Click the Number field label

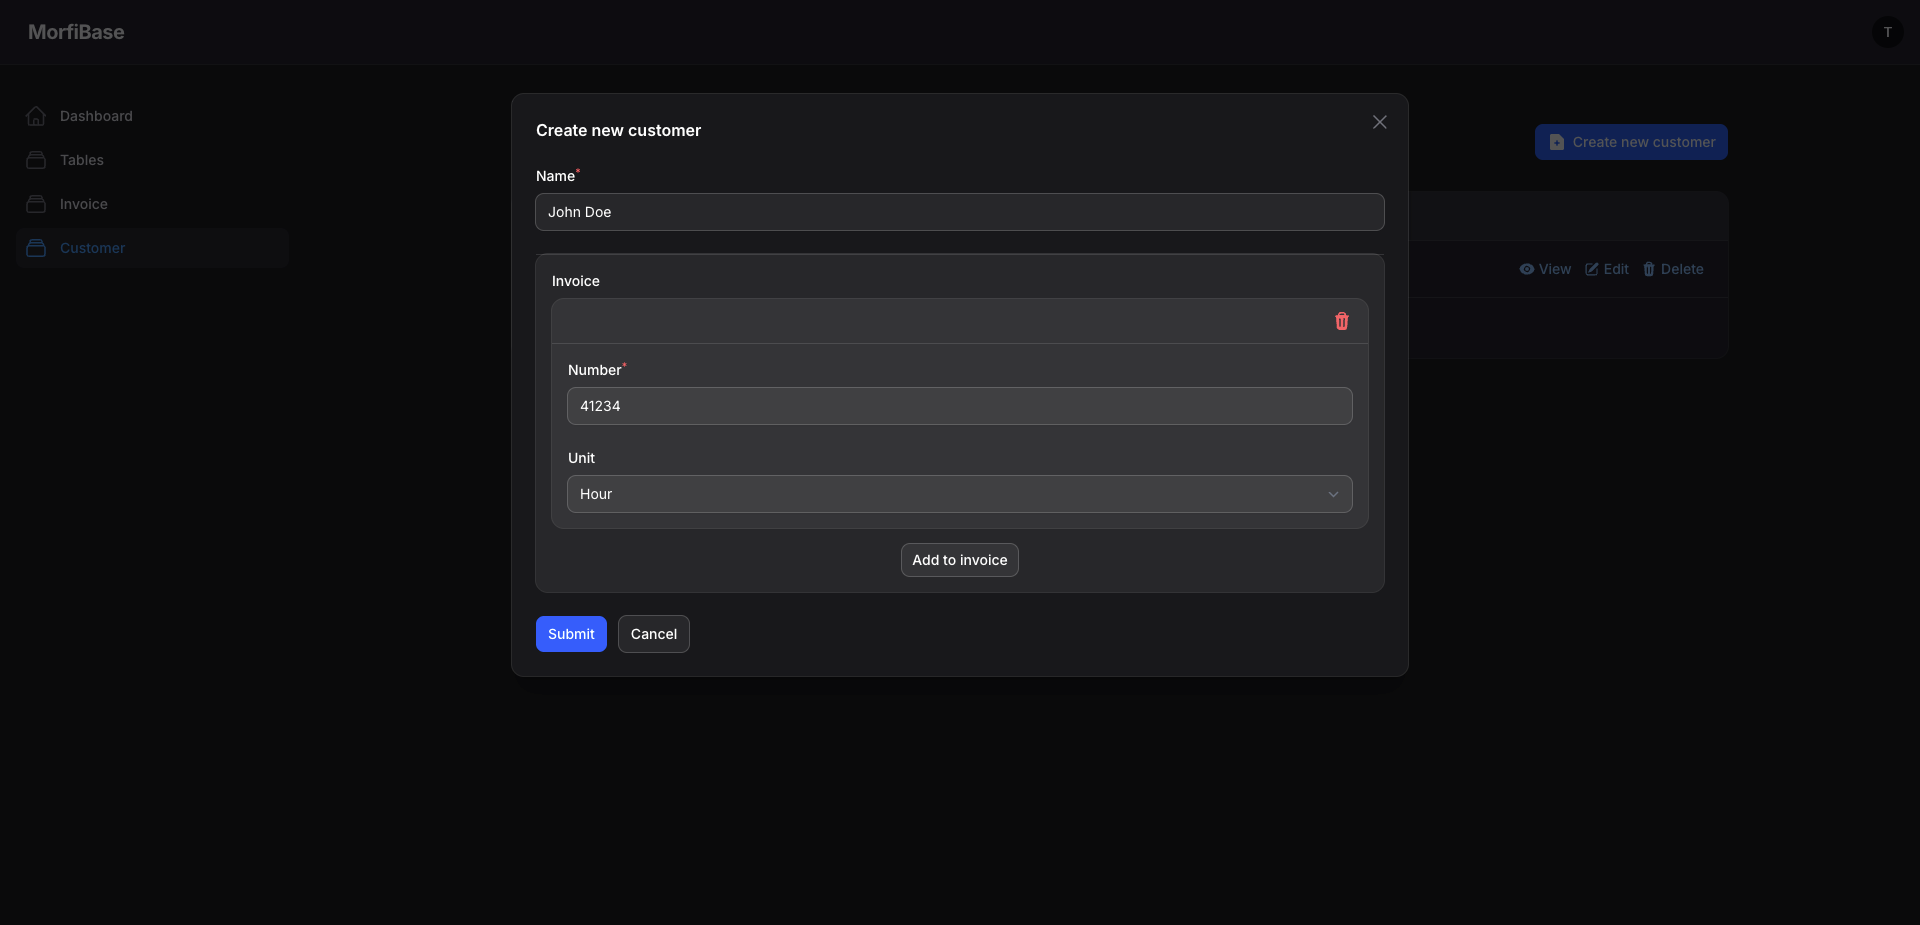coord(595,370)
